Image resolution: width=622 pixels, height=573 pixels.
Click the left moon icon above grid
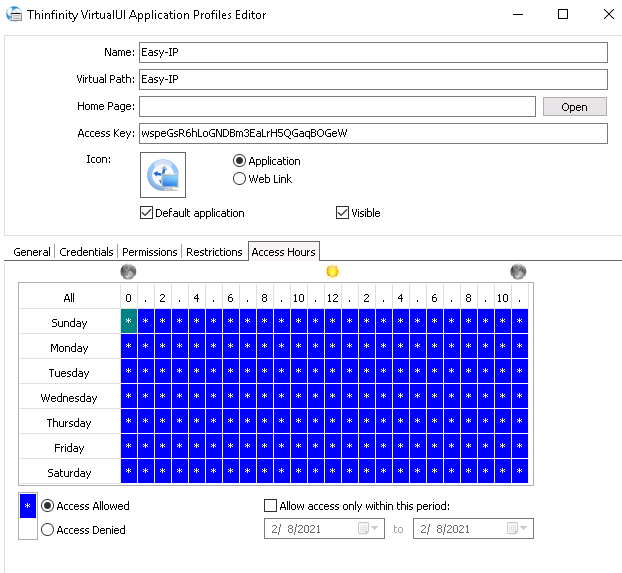click(128, 272)
